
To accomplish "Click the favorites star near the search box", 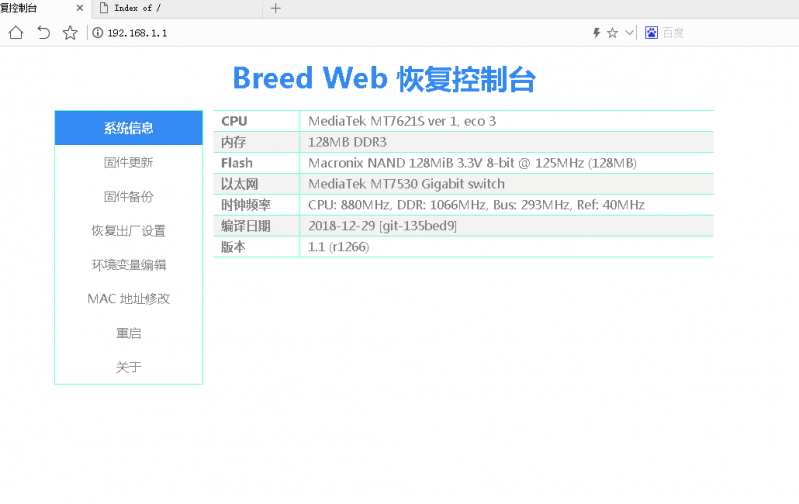I will point(612,33).
